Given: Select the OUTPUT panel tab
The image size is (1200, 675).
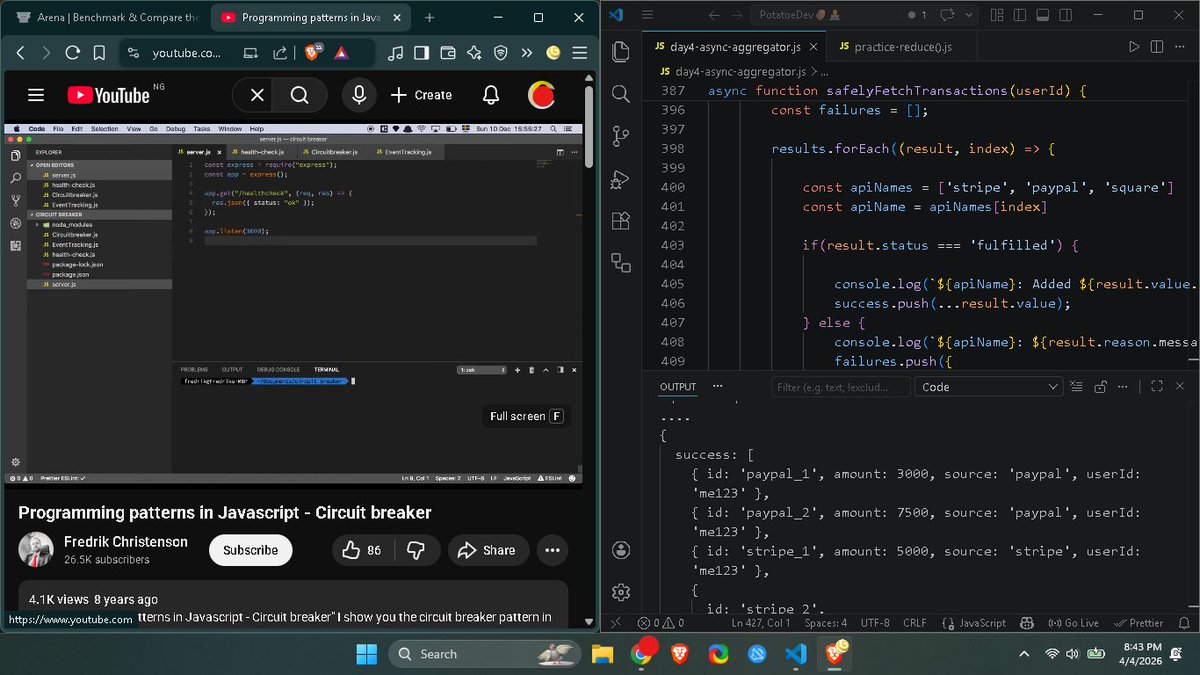Looking at the screenshot, I should click(x=678, y=387).
